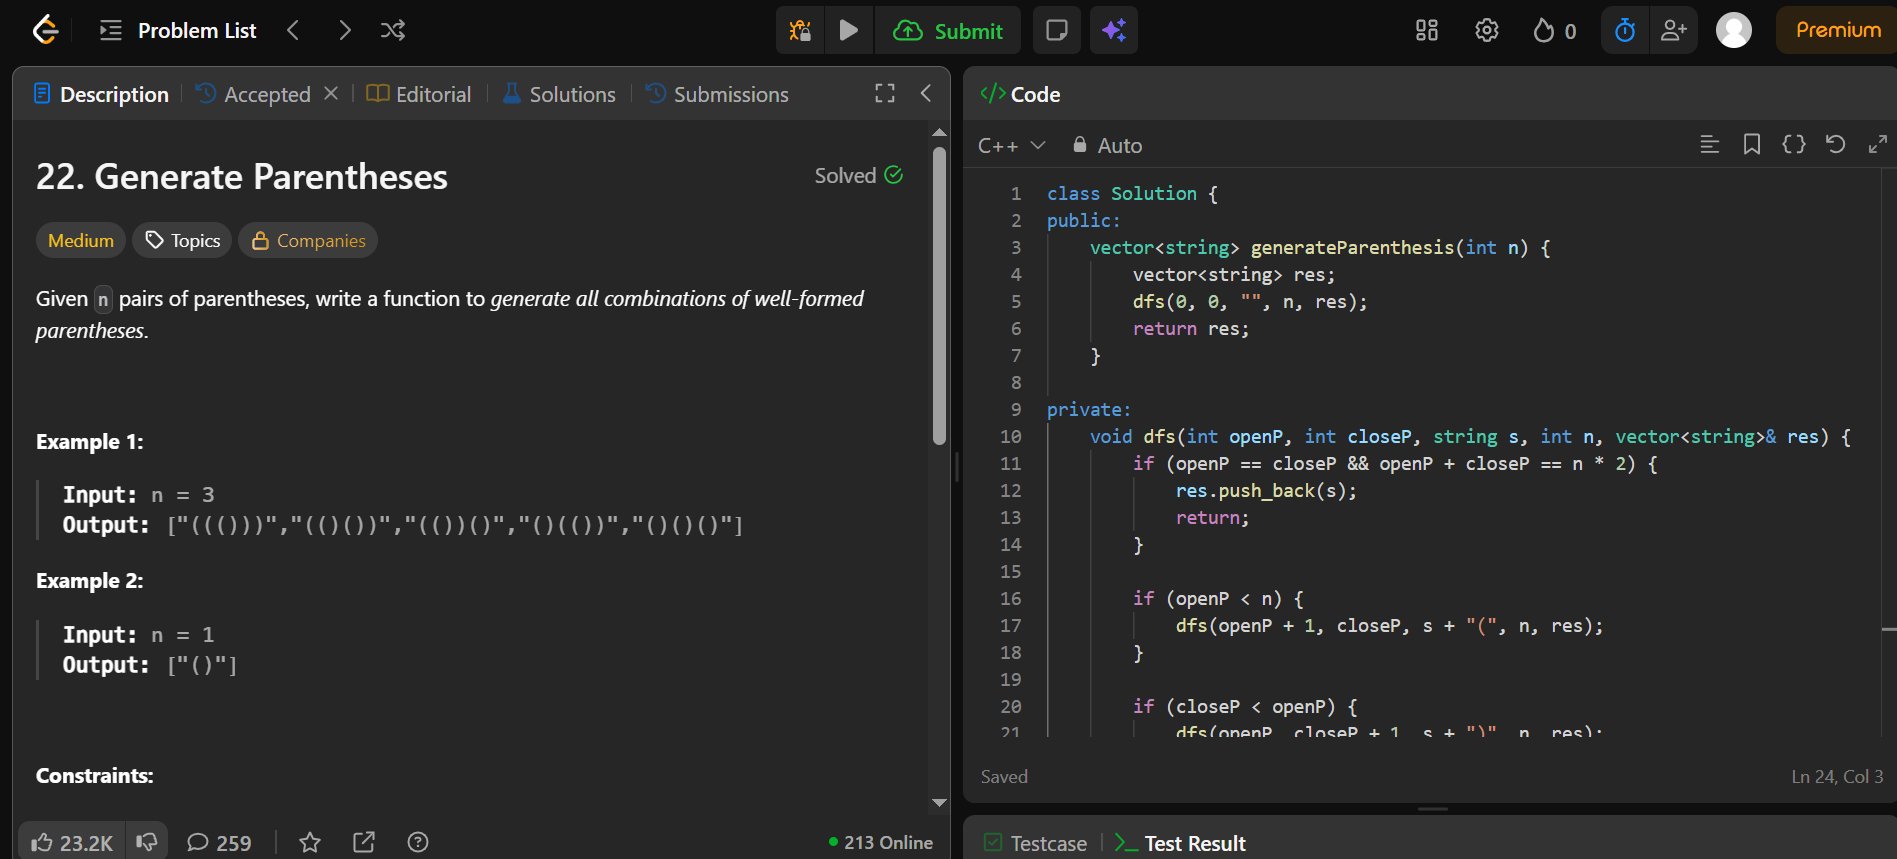Open the settings gear icon
1897x859 pixels.
pos(1486,31)
